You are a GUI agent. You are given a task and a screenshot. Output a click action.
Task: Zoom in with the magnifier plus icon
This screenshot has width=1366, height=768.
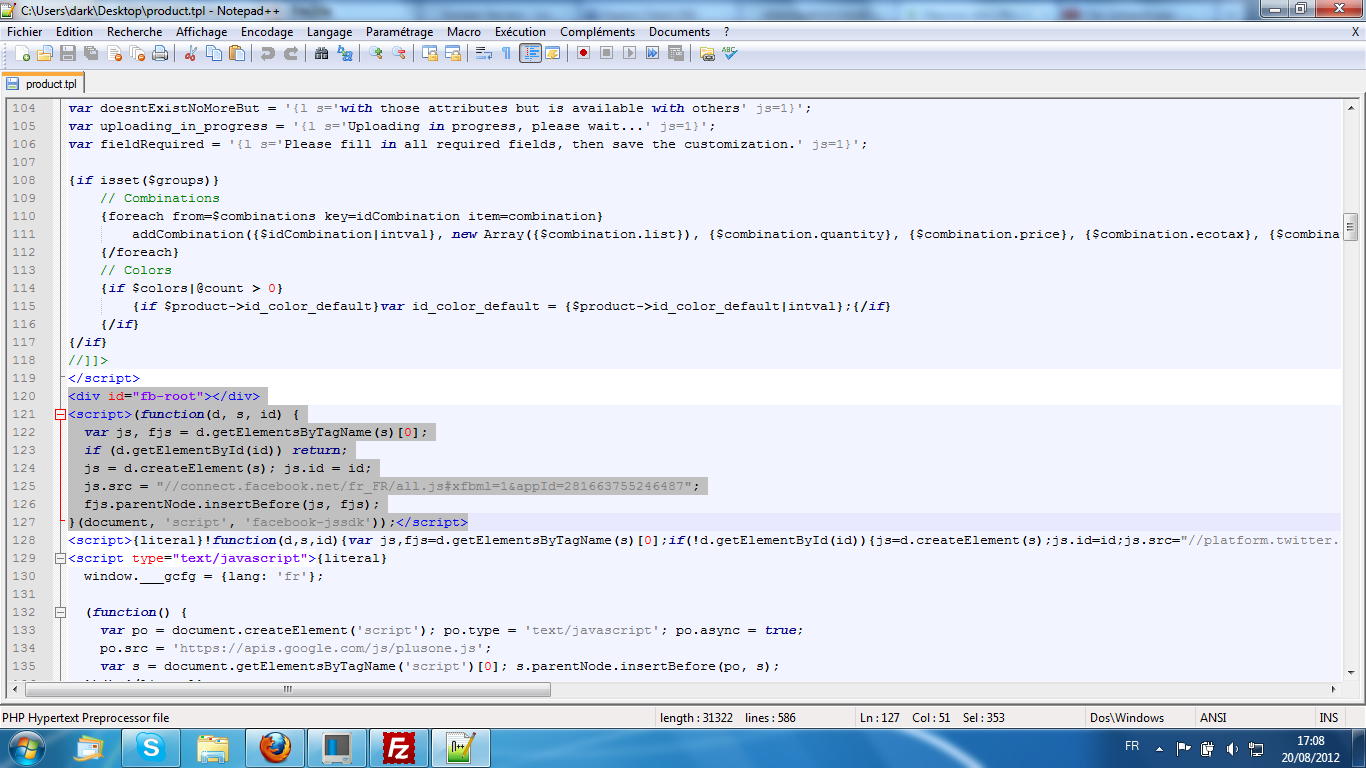pos(375,53)
